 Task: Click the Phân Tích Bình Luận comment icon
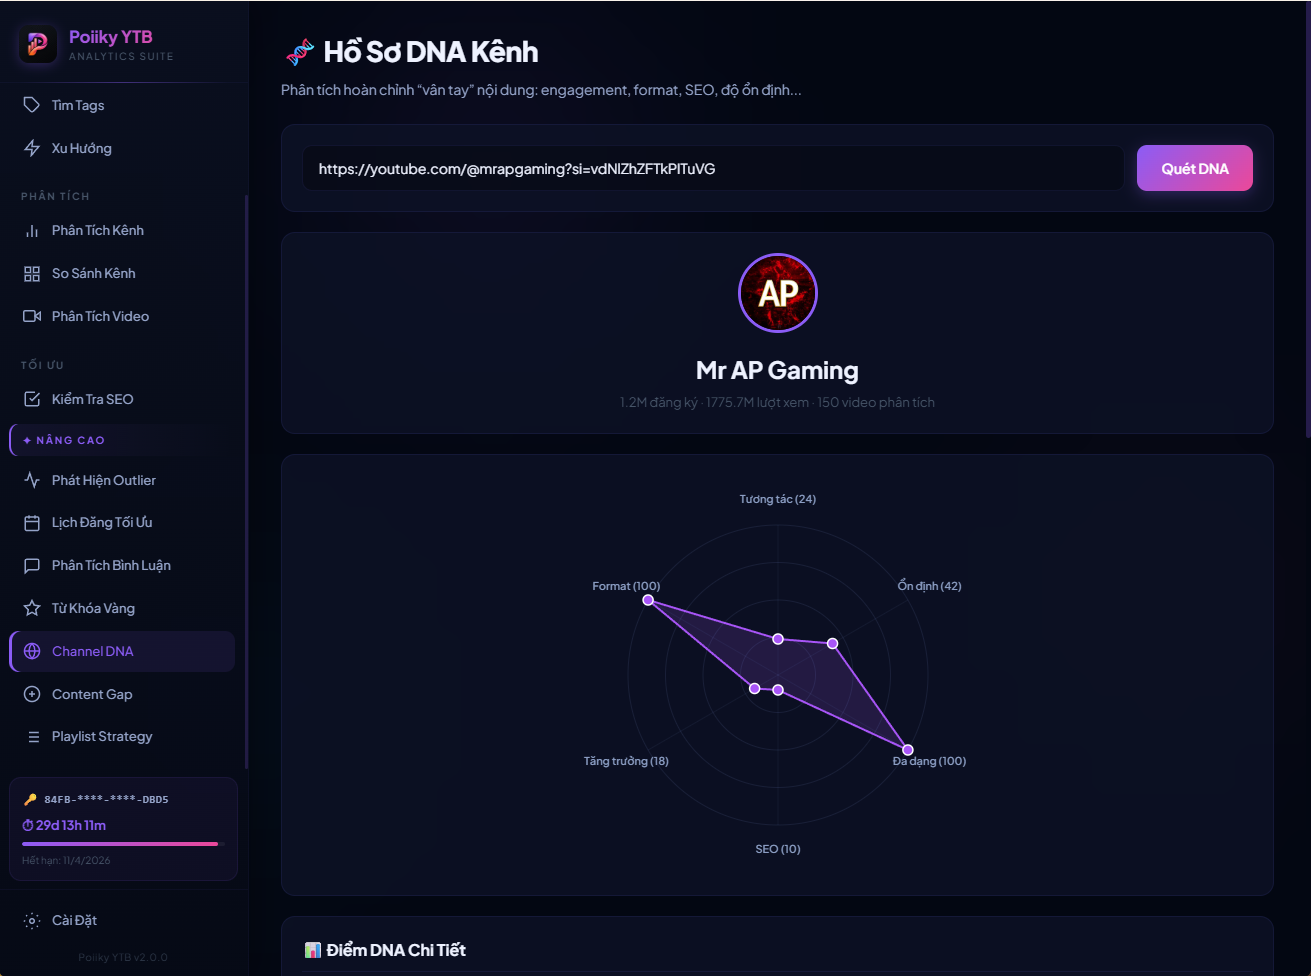32,565
